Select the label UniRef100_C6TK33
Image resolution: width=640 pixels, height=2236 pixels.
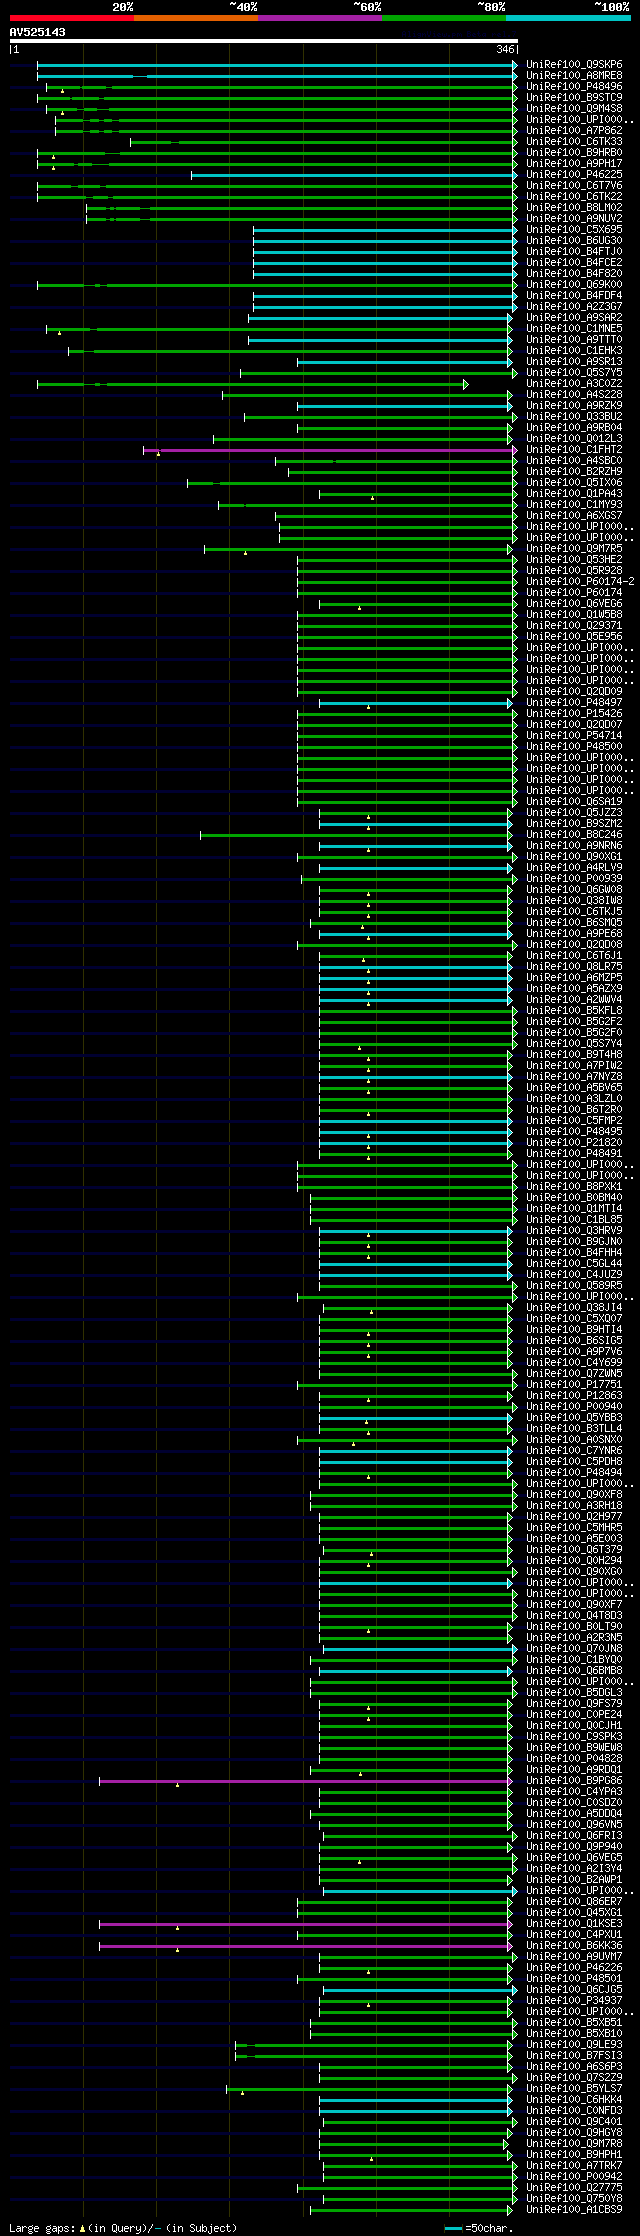(x=574, y=142)
